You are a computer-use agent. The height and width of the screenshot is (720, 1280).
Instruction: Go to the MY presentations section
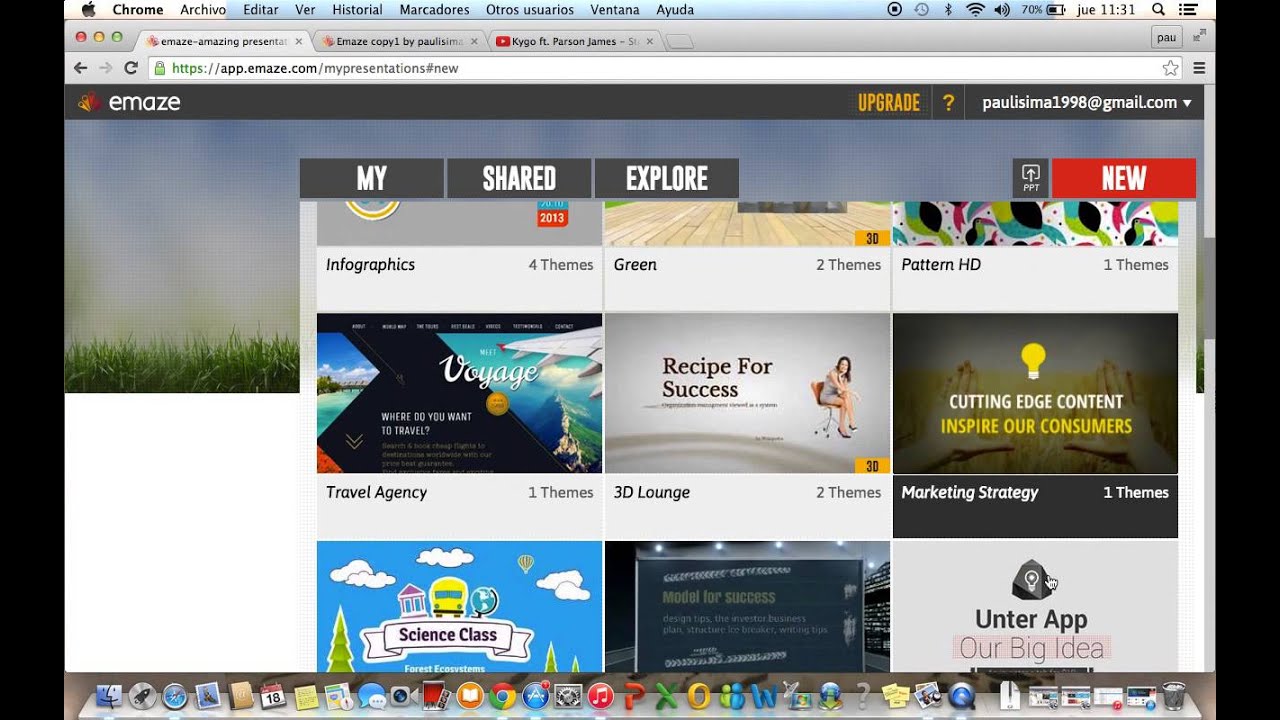click(x=372, y=178)
